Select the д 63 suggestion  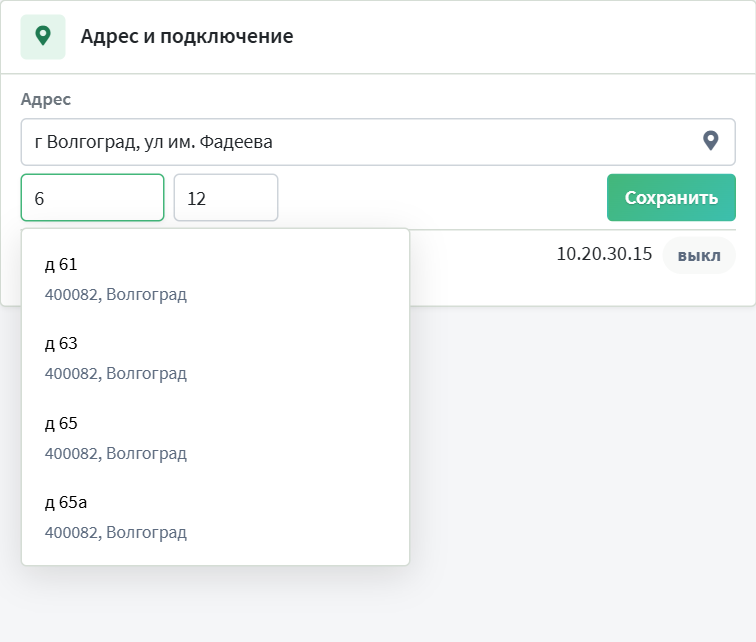pyautogui.click(x=216, y=358)
